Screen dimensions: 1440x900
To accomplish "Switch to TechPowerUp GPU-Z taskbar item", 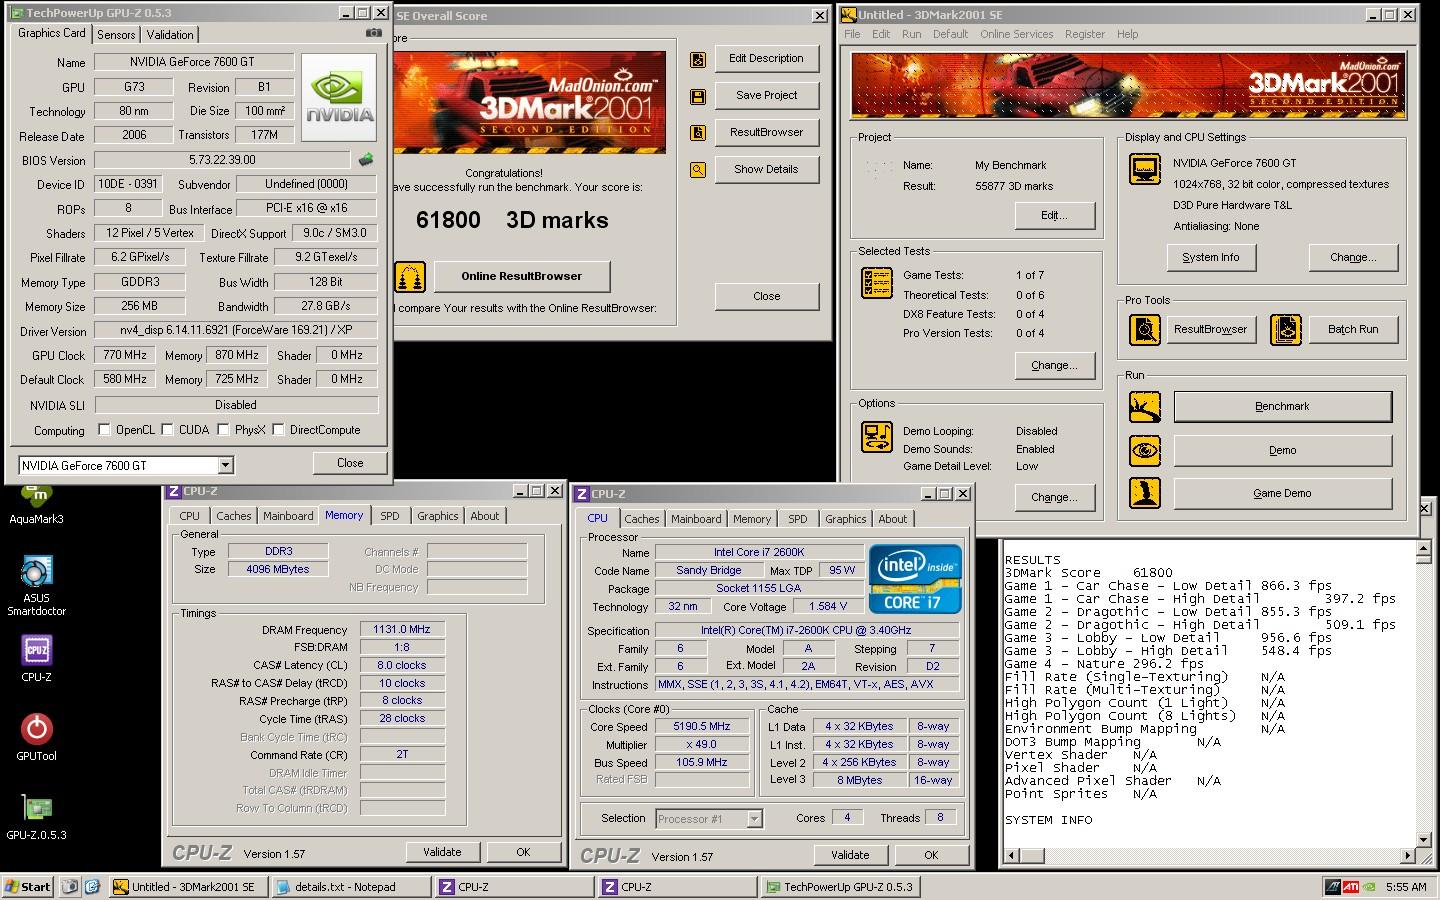I will click(x=841, y=887).
